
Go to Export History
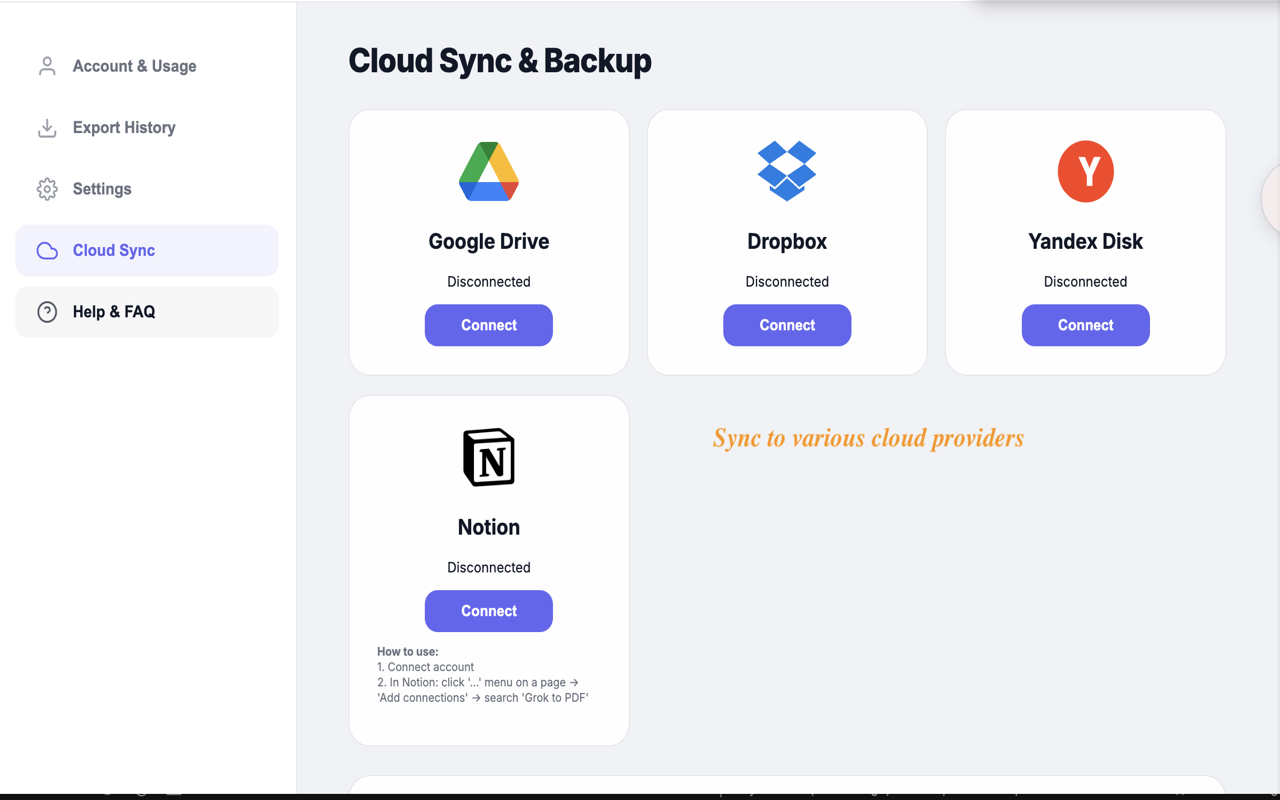click(x=147, y=128)
